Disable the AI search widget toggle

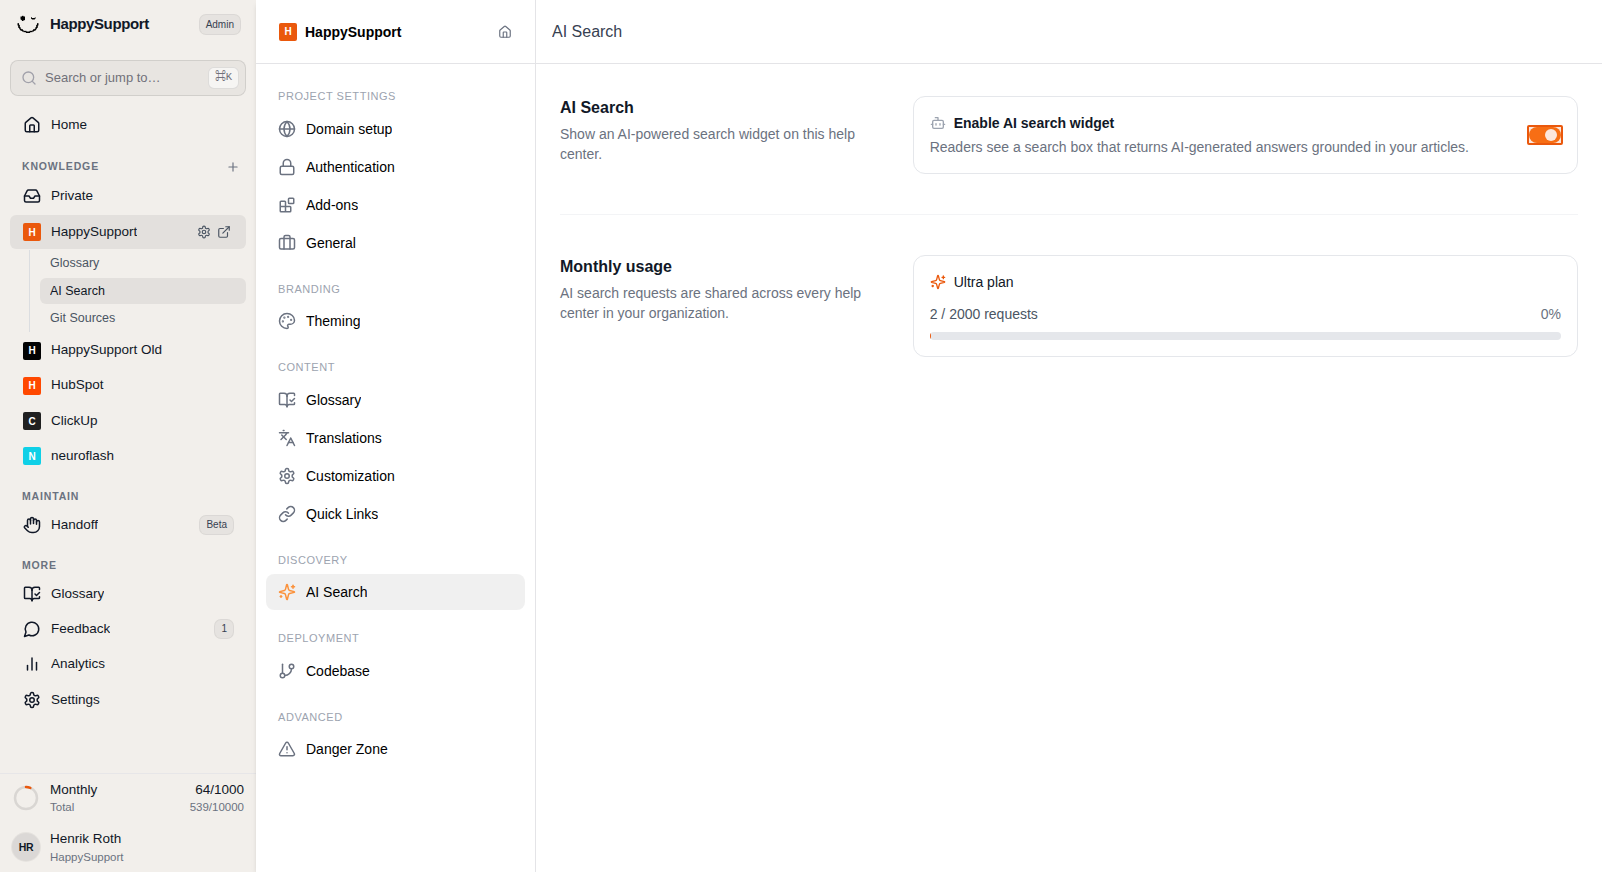pyautogui.click(x=1545, y=135)
